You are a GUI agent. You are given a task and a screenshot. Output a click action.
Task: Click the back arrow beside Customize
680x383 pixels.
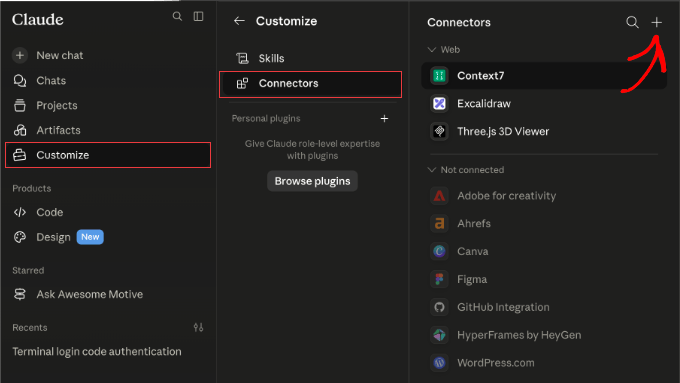(239, 21)
